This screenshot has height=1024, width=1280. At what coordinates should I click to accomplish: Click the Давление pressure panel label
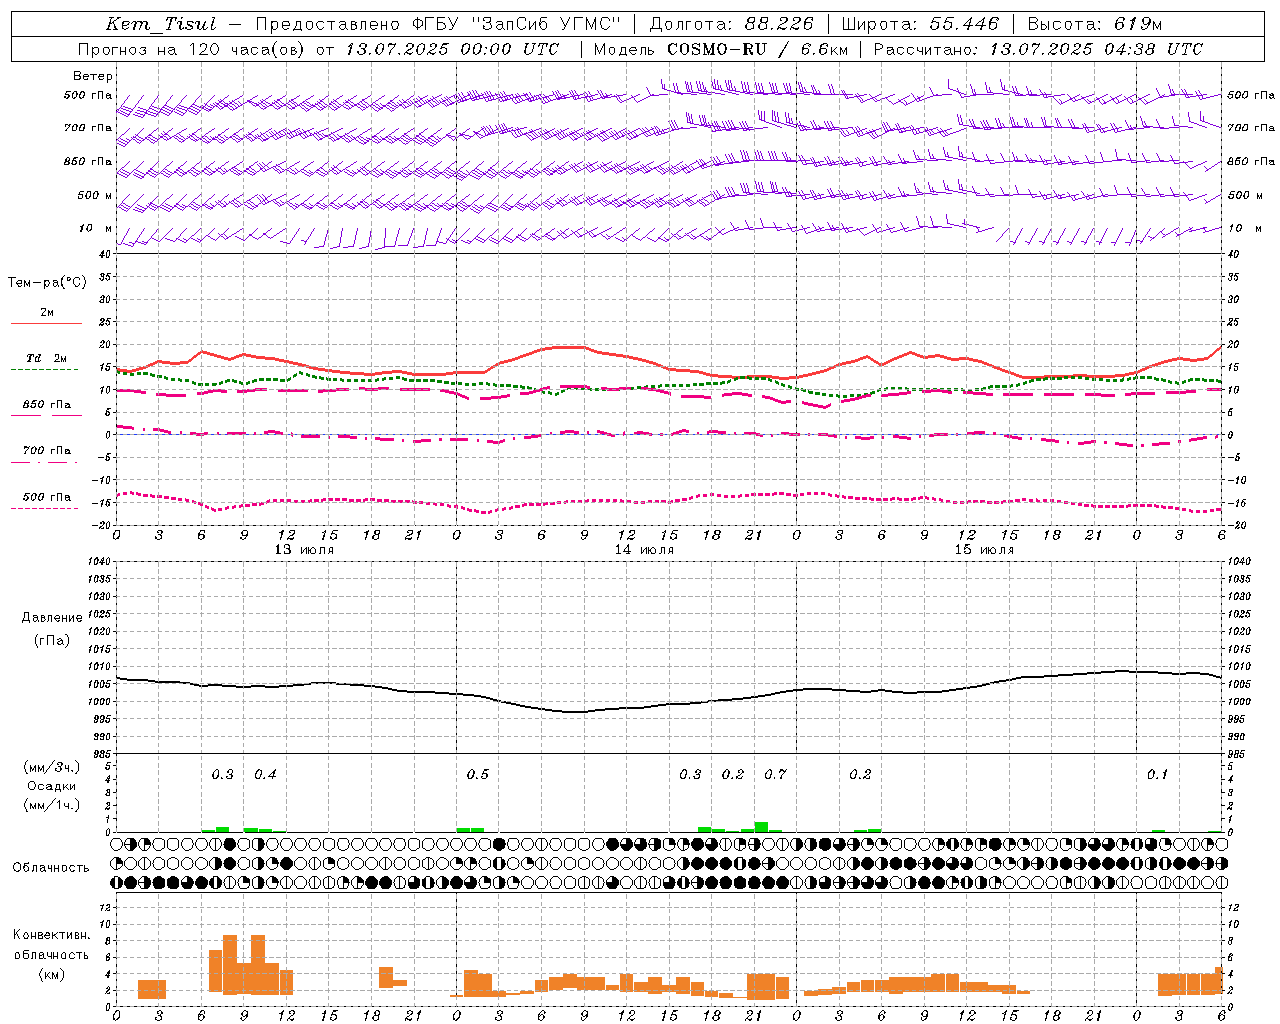(x=52, y=618)
